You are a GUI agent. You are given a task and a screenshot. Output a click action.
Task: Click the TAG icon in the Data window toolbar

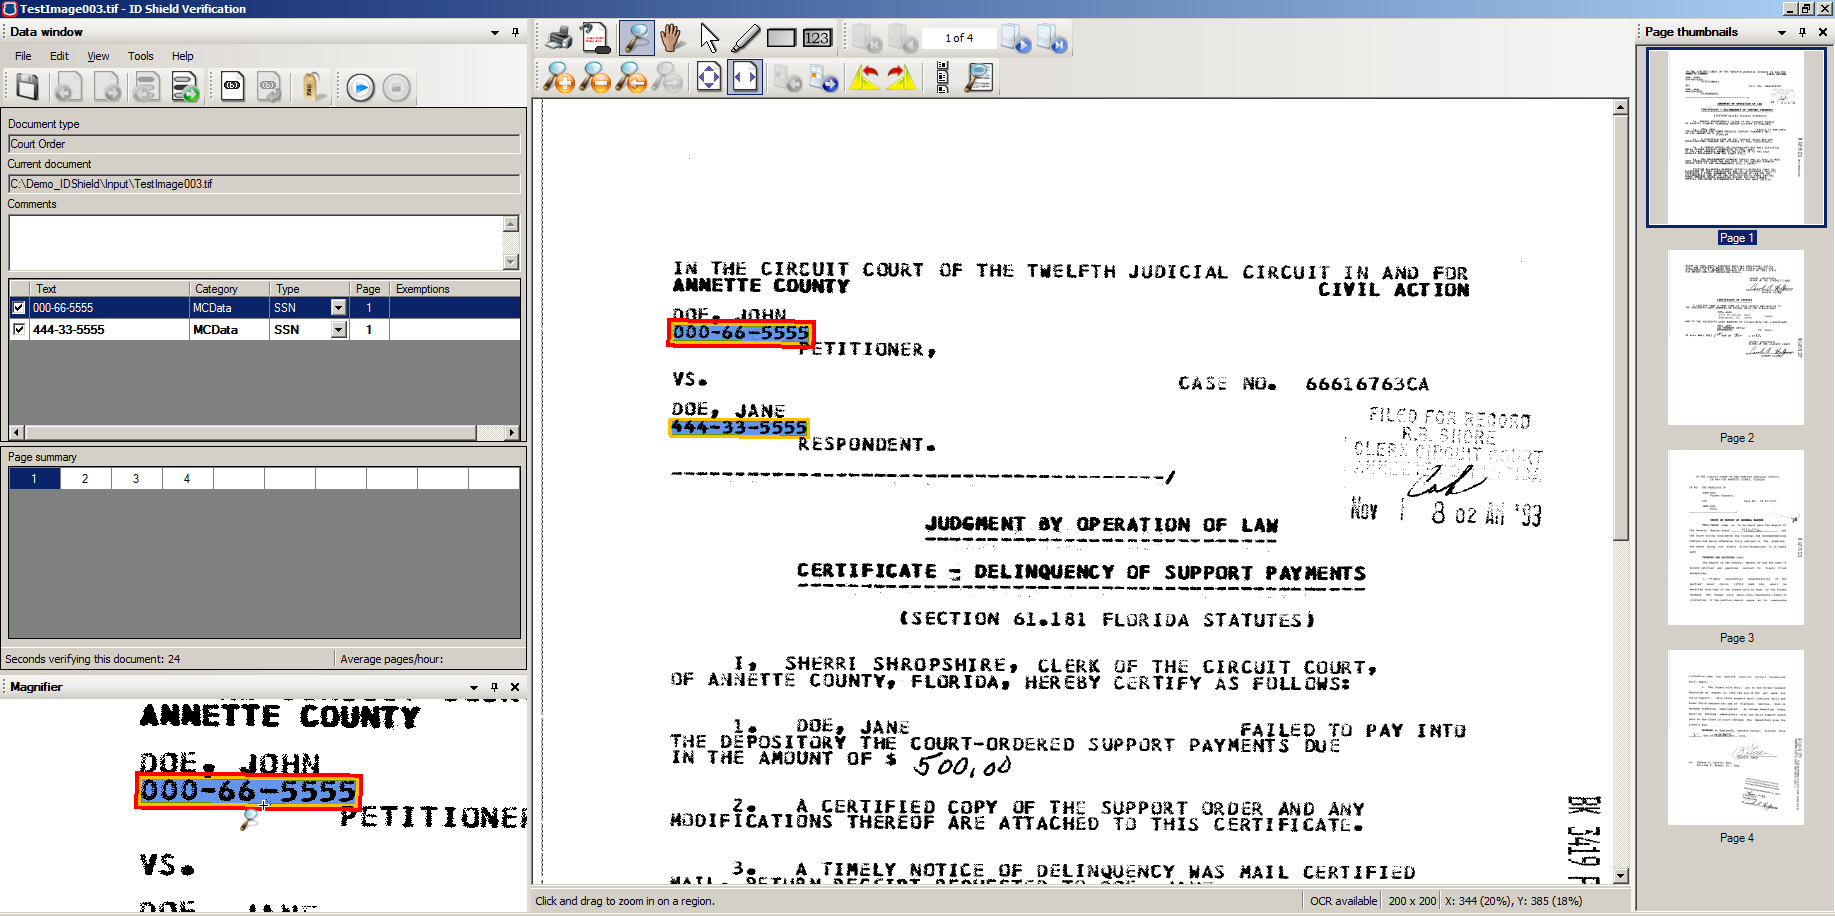311,87
